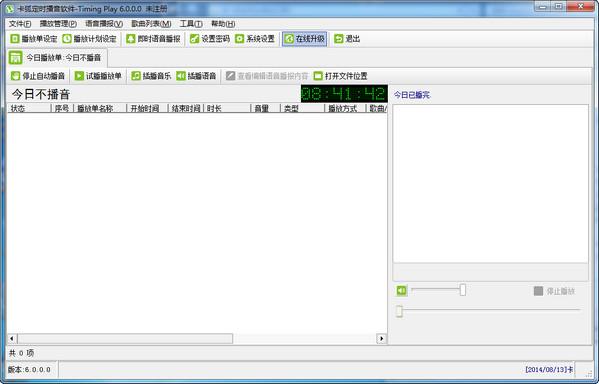Open the 文件(F) menu
Screen dimensions: 599x384
[x=20, y=24]
